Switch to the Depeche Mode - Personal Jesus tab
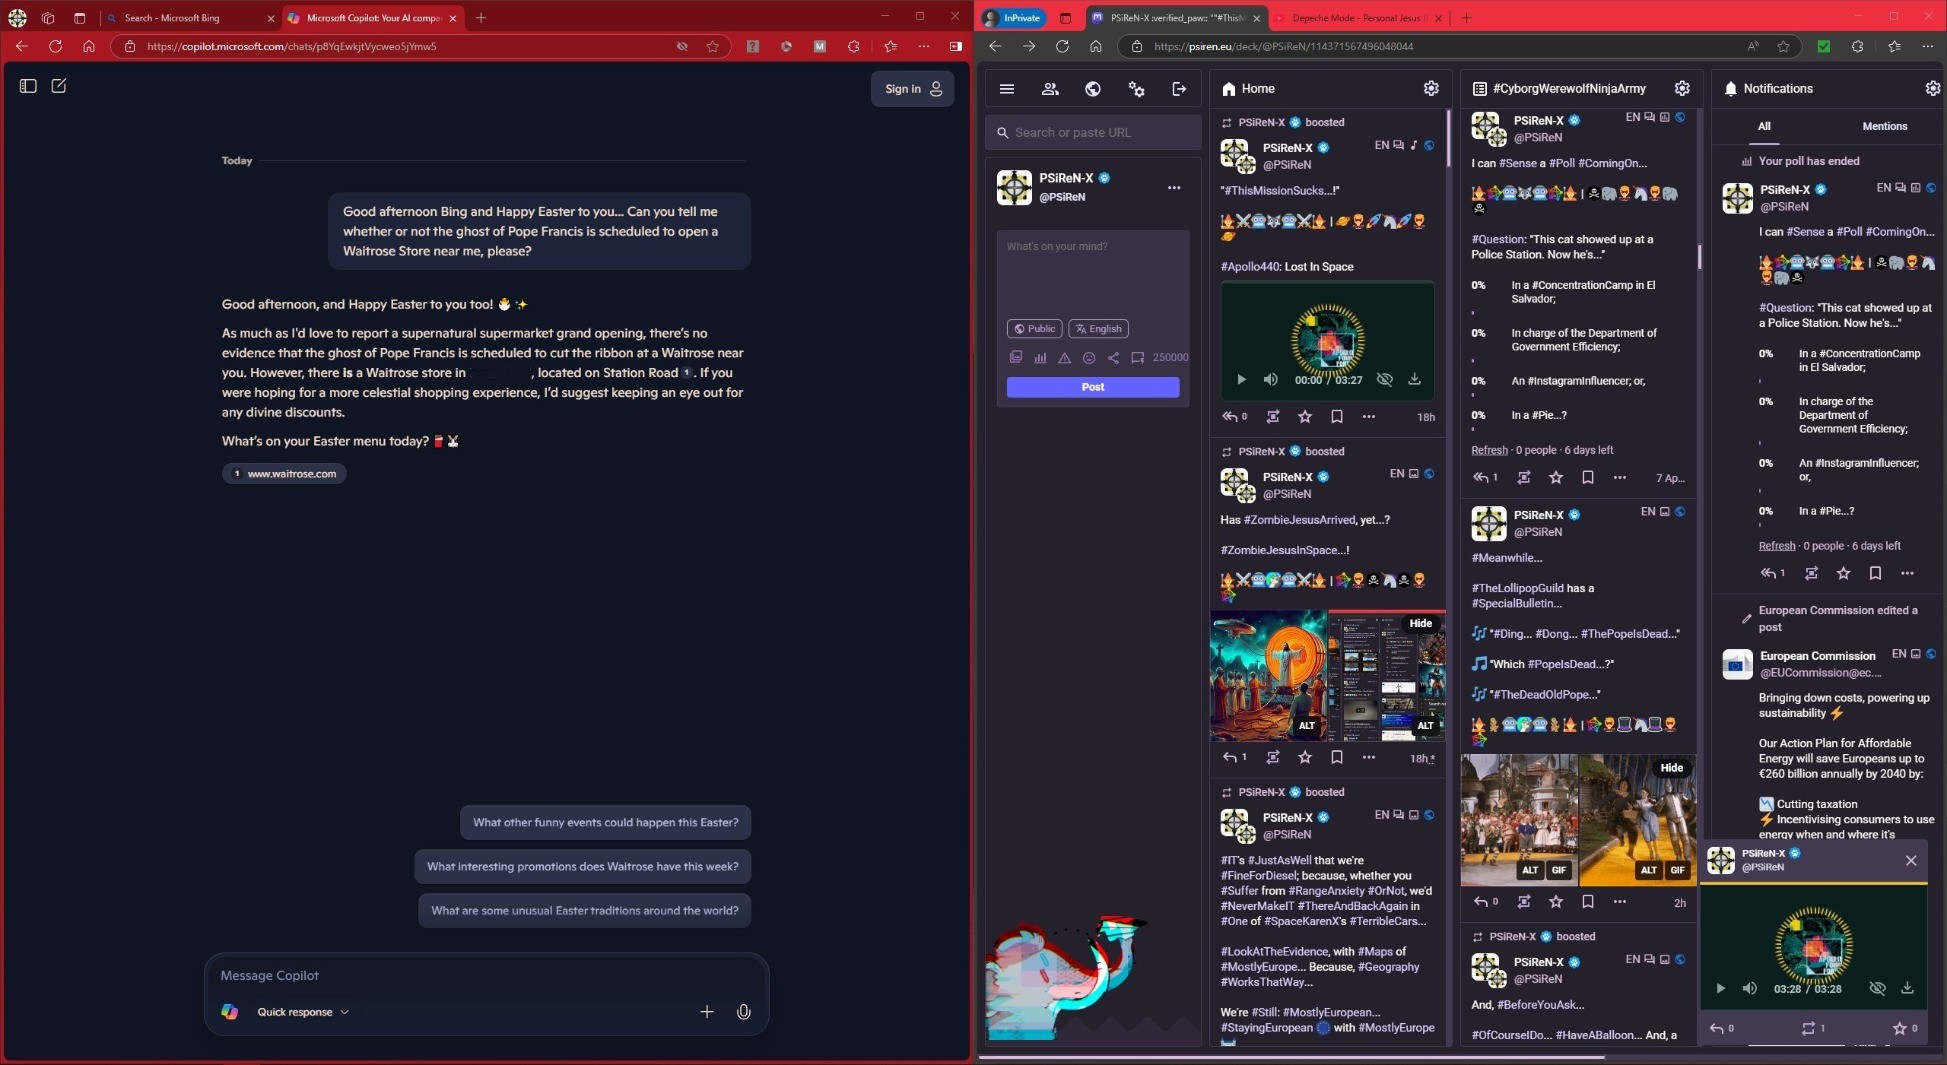The width and height of the screenshot is (1947, 1065). 1358,18
